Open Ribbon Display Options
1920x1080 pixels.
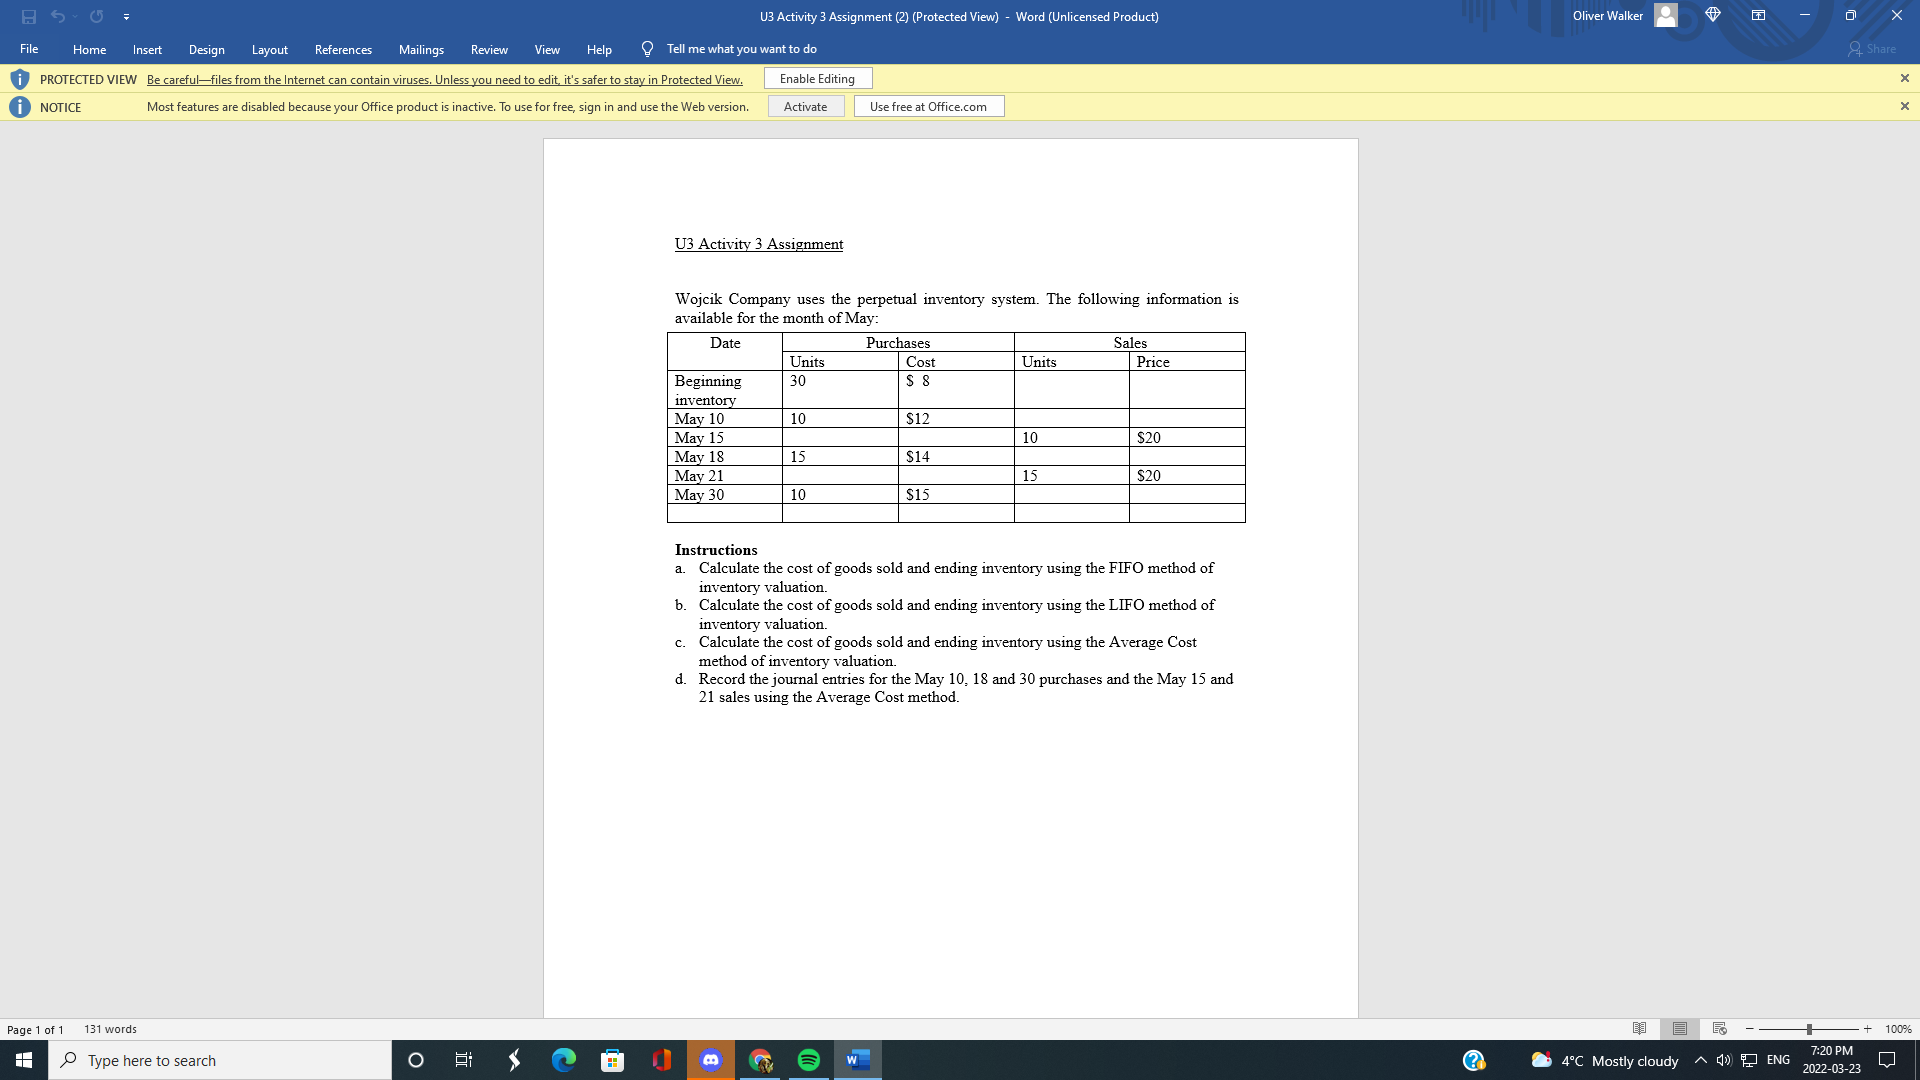[1759, 16]
